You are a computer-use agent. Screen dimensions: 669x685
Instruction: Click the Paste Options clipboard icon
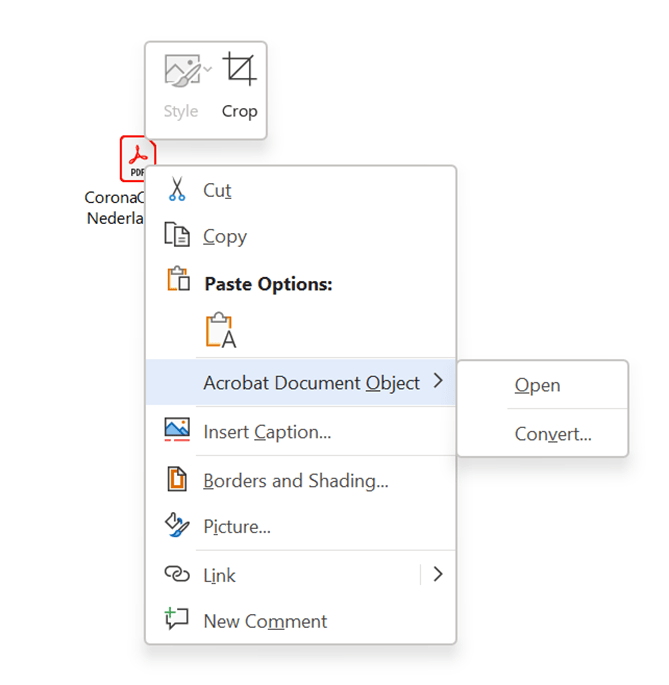pyautogui.click(x=178, y=281)
